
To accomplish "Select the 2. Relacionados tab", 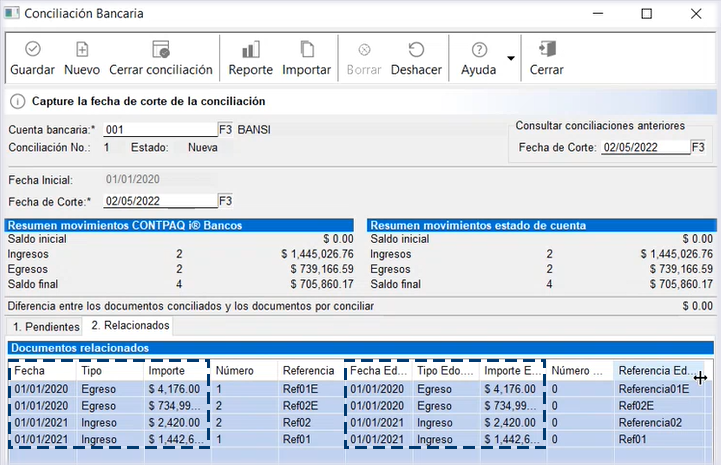I will [x=130, y=325].
